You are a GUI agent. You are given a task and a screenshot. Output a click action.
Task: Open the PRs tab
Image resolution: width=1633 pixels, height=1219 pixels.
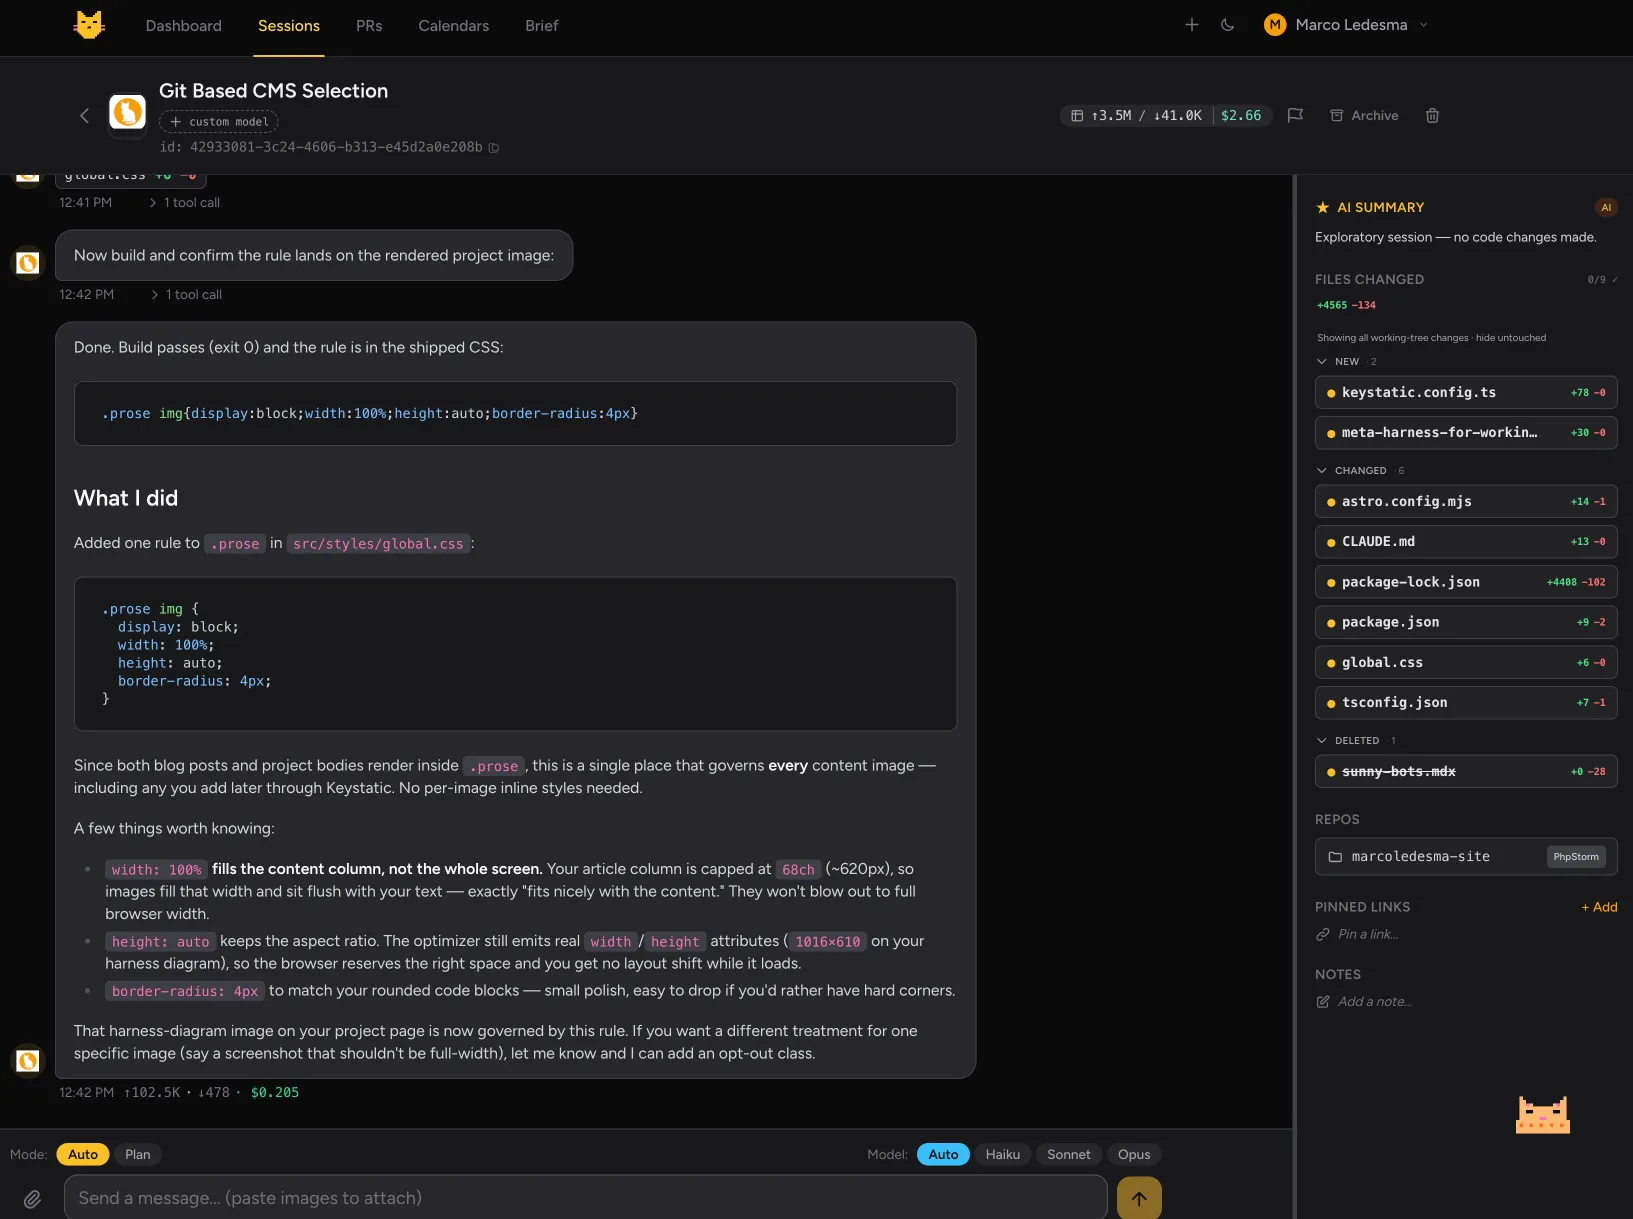click(x=369, y=26)
